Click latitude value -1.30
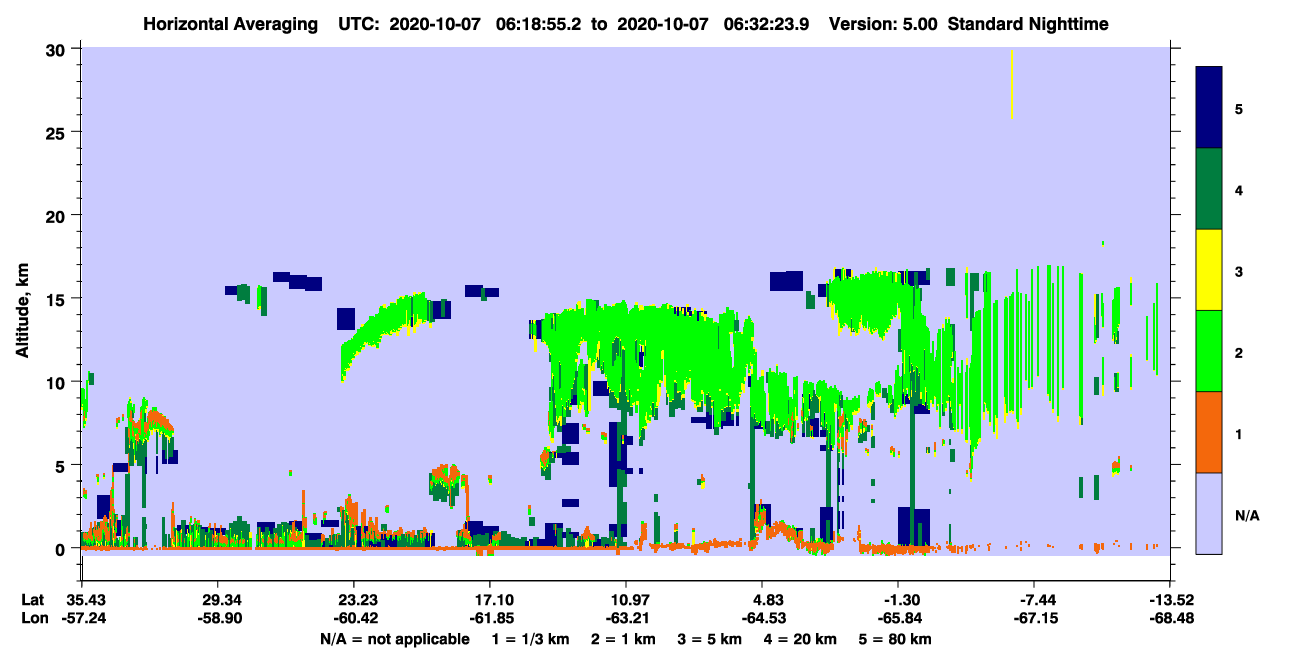 [x=898, y=599]
